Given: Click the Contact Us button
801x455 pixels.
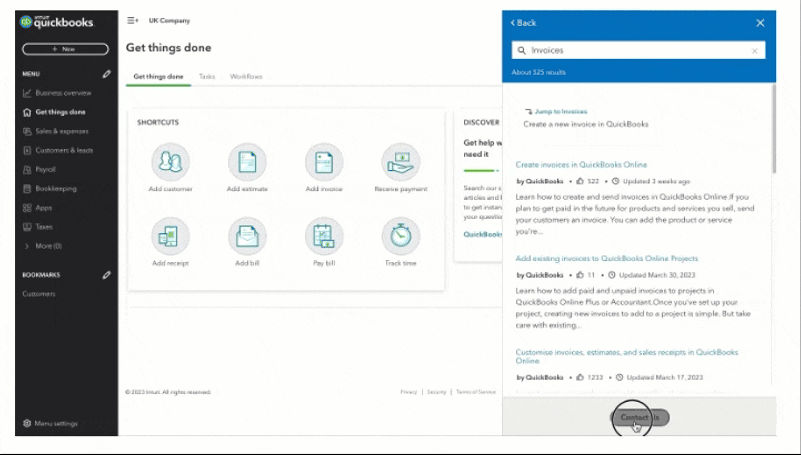Looking at the screenshot, I should tap(640, 418).
